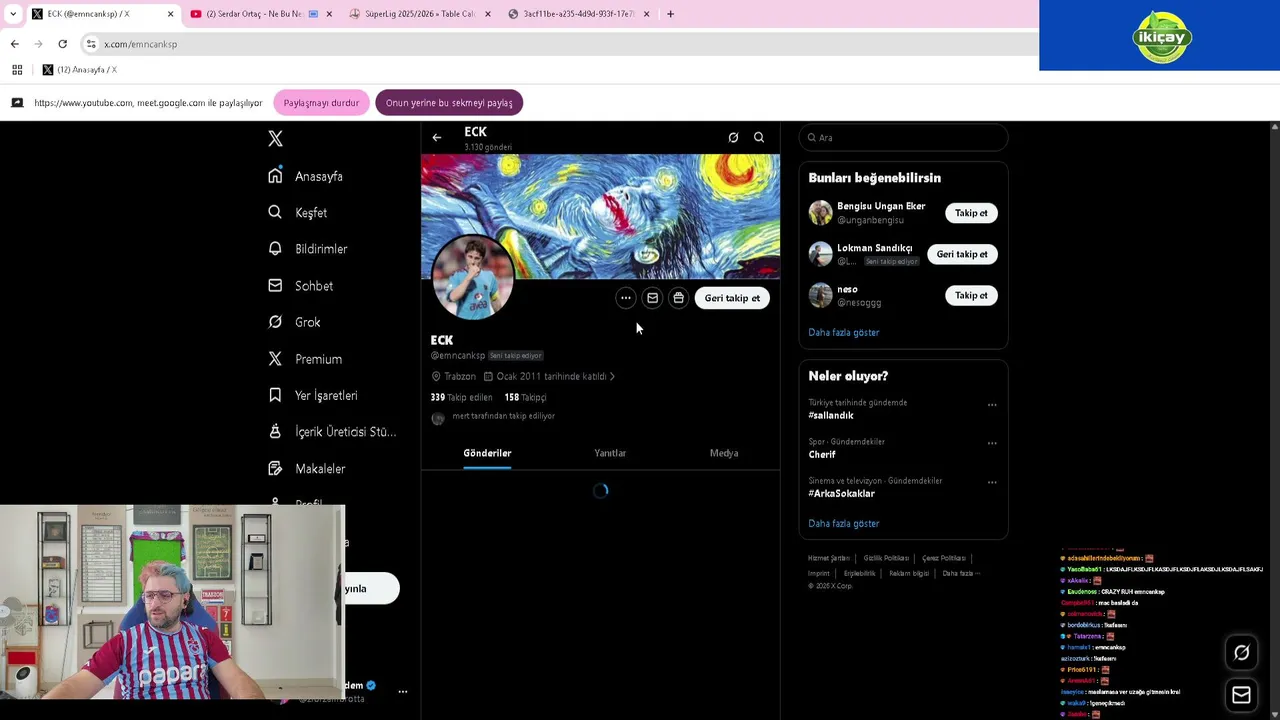Screen dimensions: 1280x720
Task: Click browser back arrow
Action: pyautogui.click(x=15, y=44)
